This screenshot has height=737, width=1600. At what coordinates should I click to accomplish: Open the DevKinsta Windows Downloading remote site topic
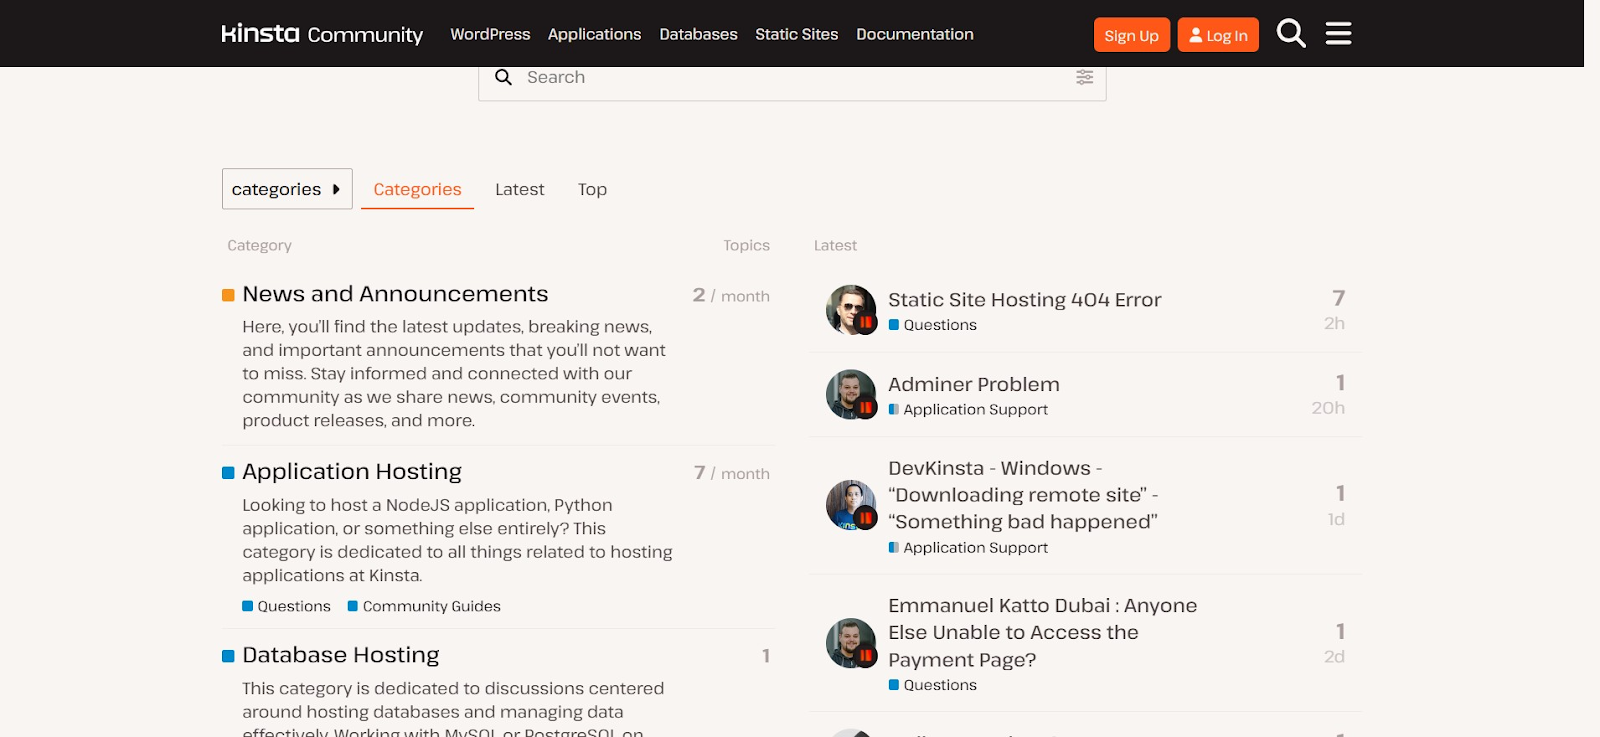pos(1023,495)
